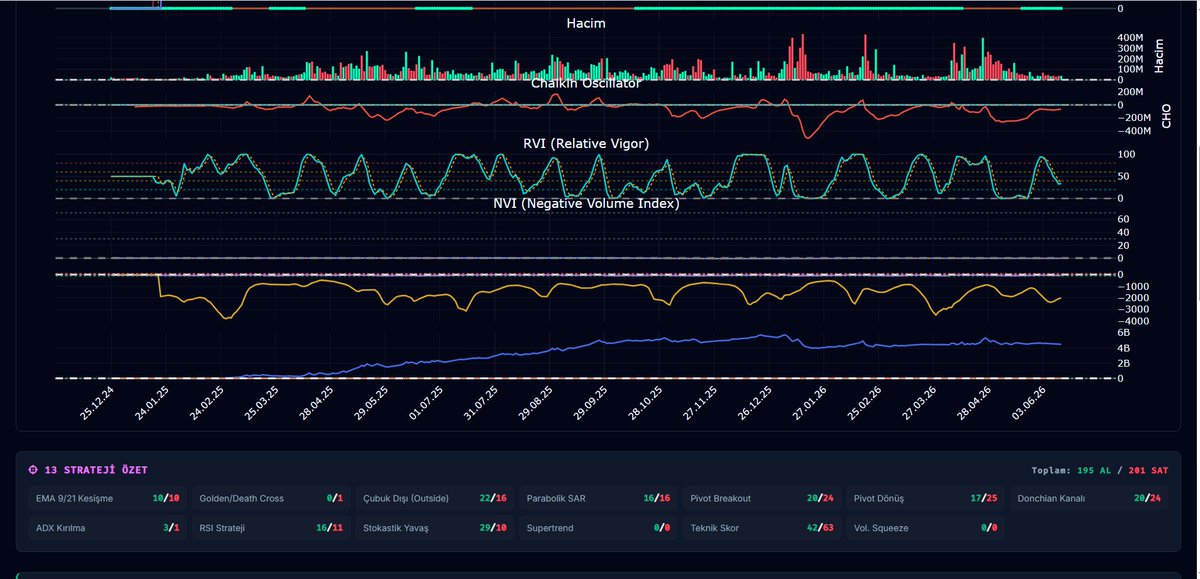Select the NVI (Negative Volume Index) title
The image size is (1200, 579).
pyautogui.click(x=586, y=204)
